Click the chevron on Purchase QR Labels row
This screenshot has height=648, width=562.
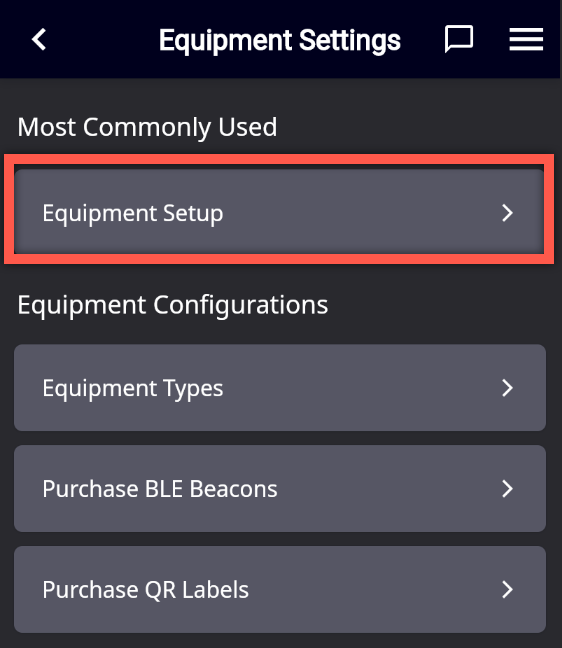(x=507, y=589)
